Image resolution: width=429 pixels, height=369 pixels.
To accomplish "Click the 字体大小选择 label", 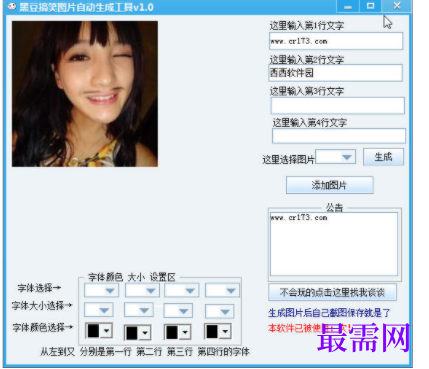I will (x=42, y=305).
